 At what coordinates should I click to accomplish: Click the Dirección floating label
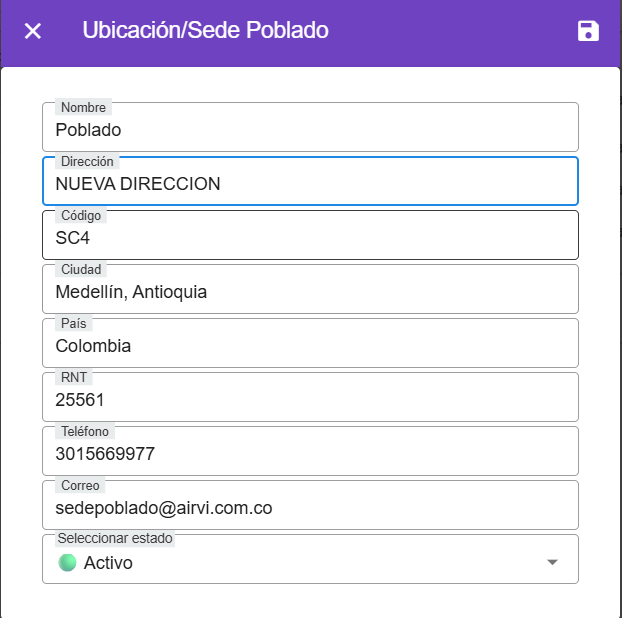click(x=87, y=161)
